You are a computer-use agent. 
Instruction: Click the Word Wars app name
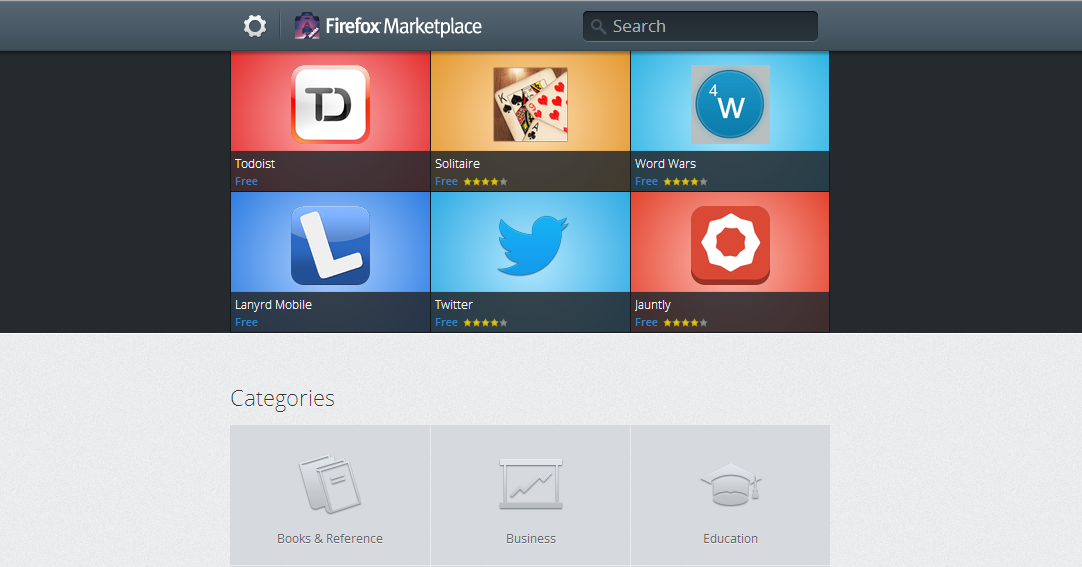[x=665, y=163]
